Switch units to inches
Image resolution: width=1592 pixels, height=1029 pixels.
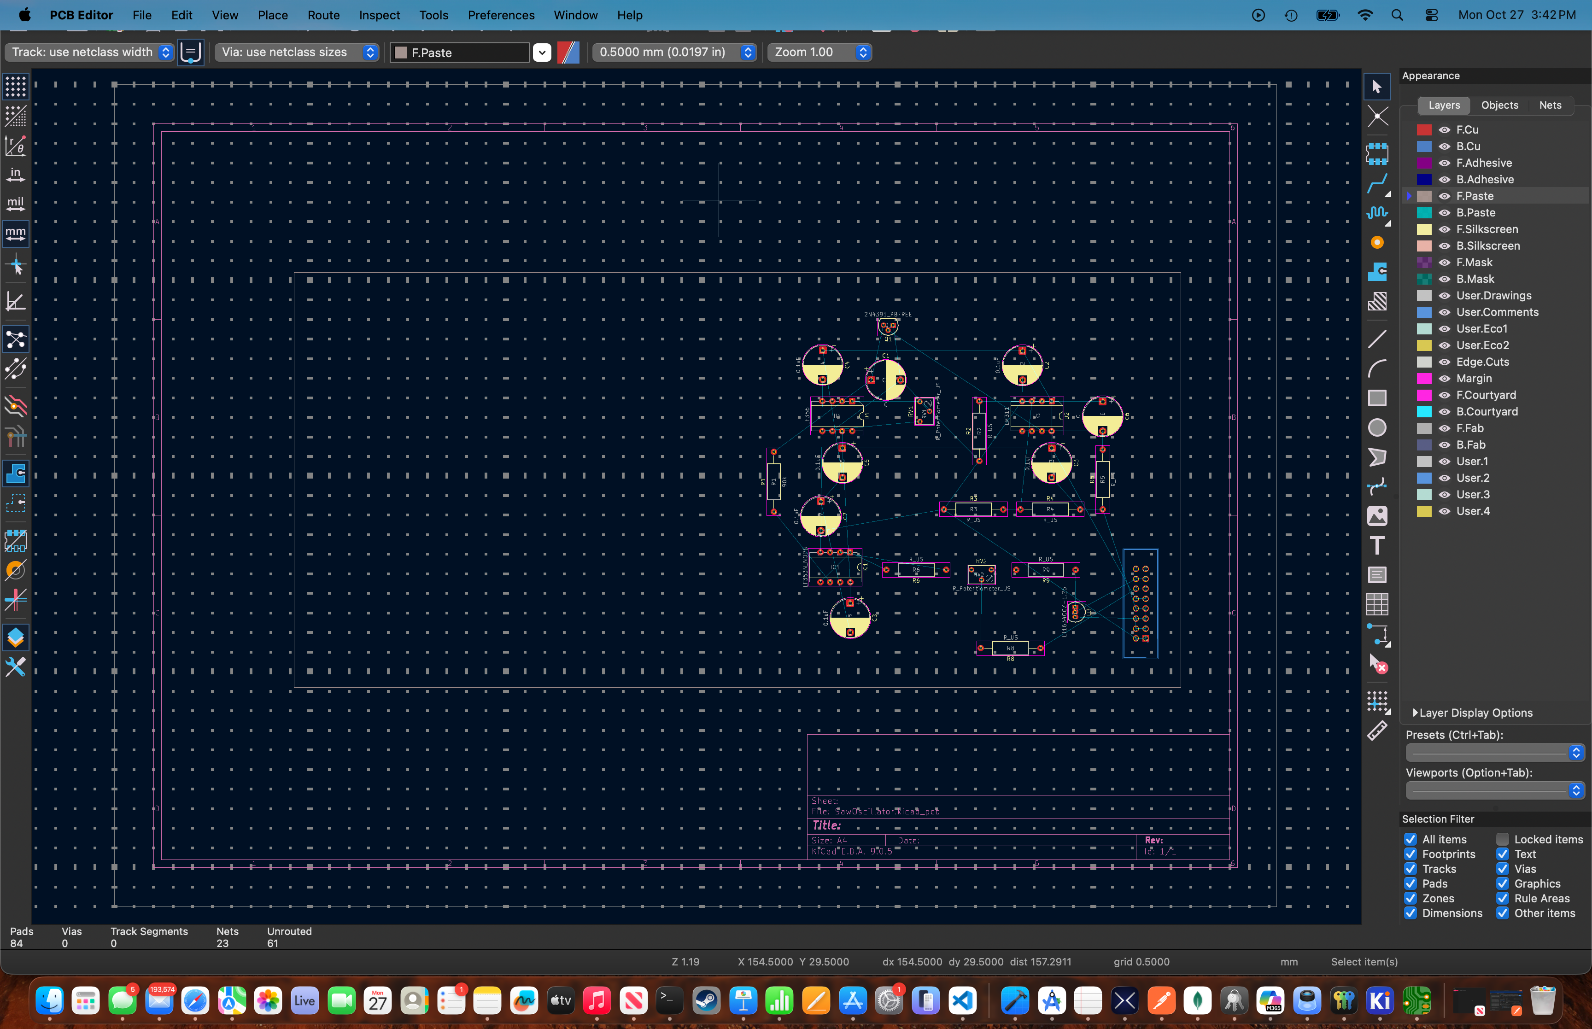(16, 175)
